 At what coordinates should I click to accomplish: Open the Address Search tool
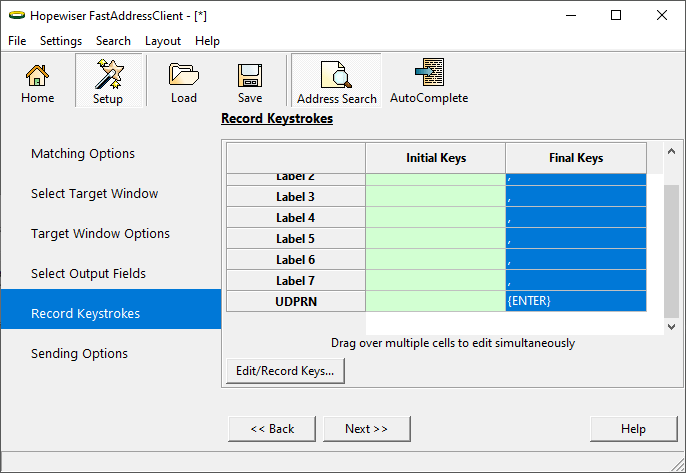click(x=336, y=81)
